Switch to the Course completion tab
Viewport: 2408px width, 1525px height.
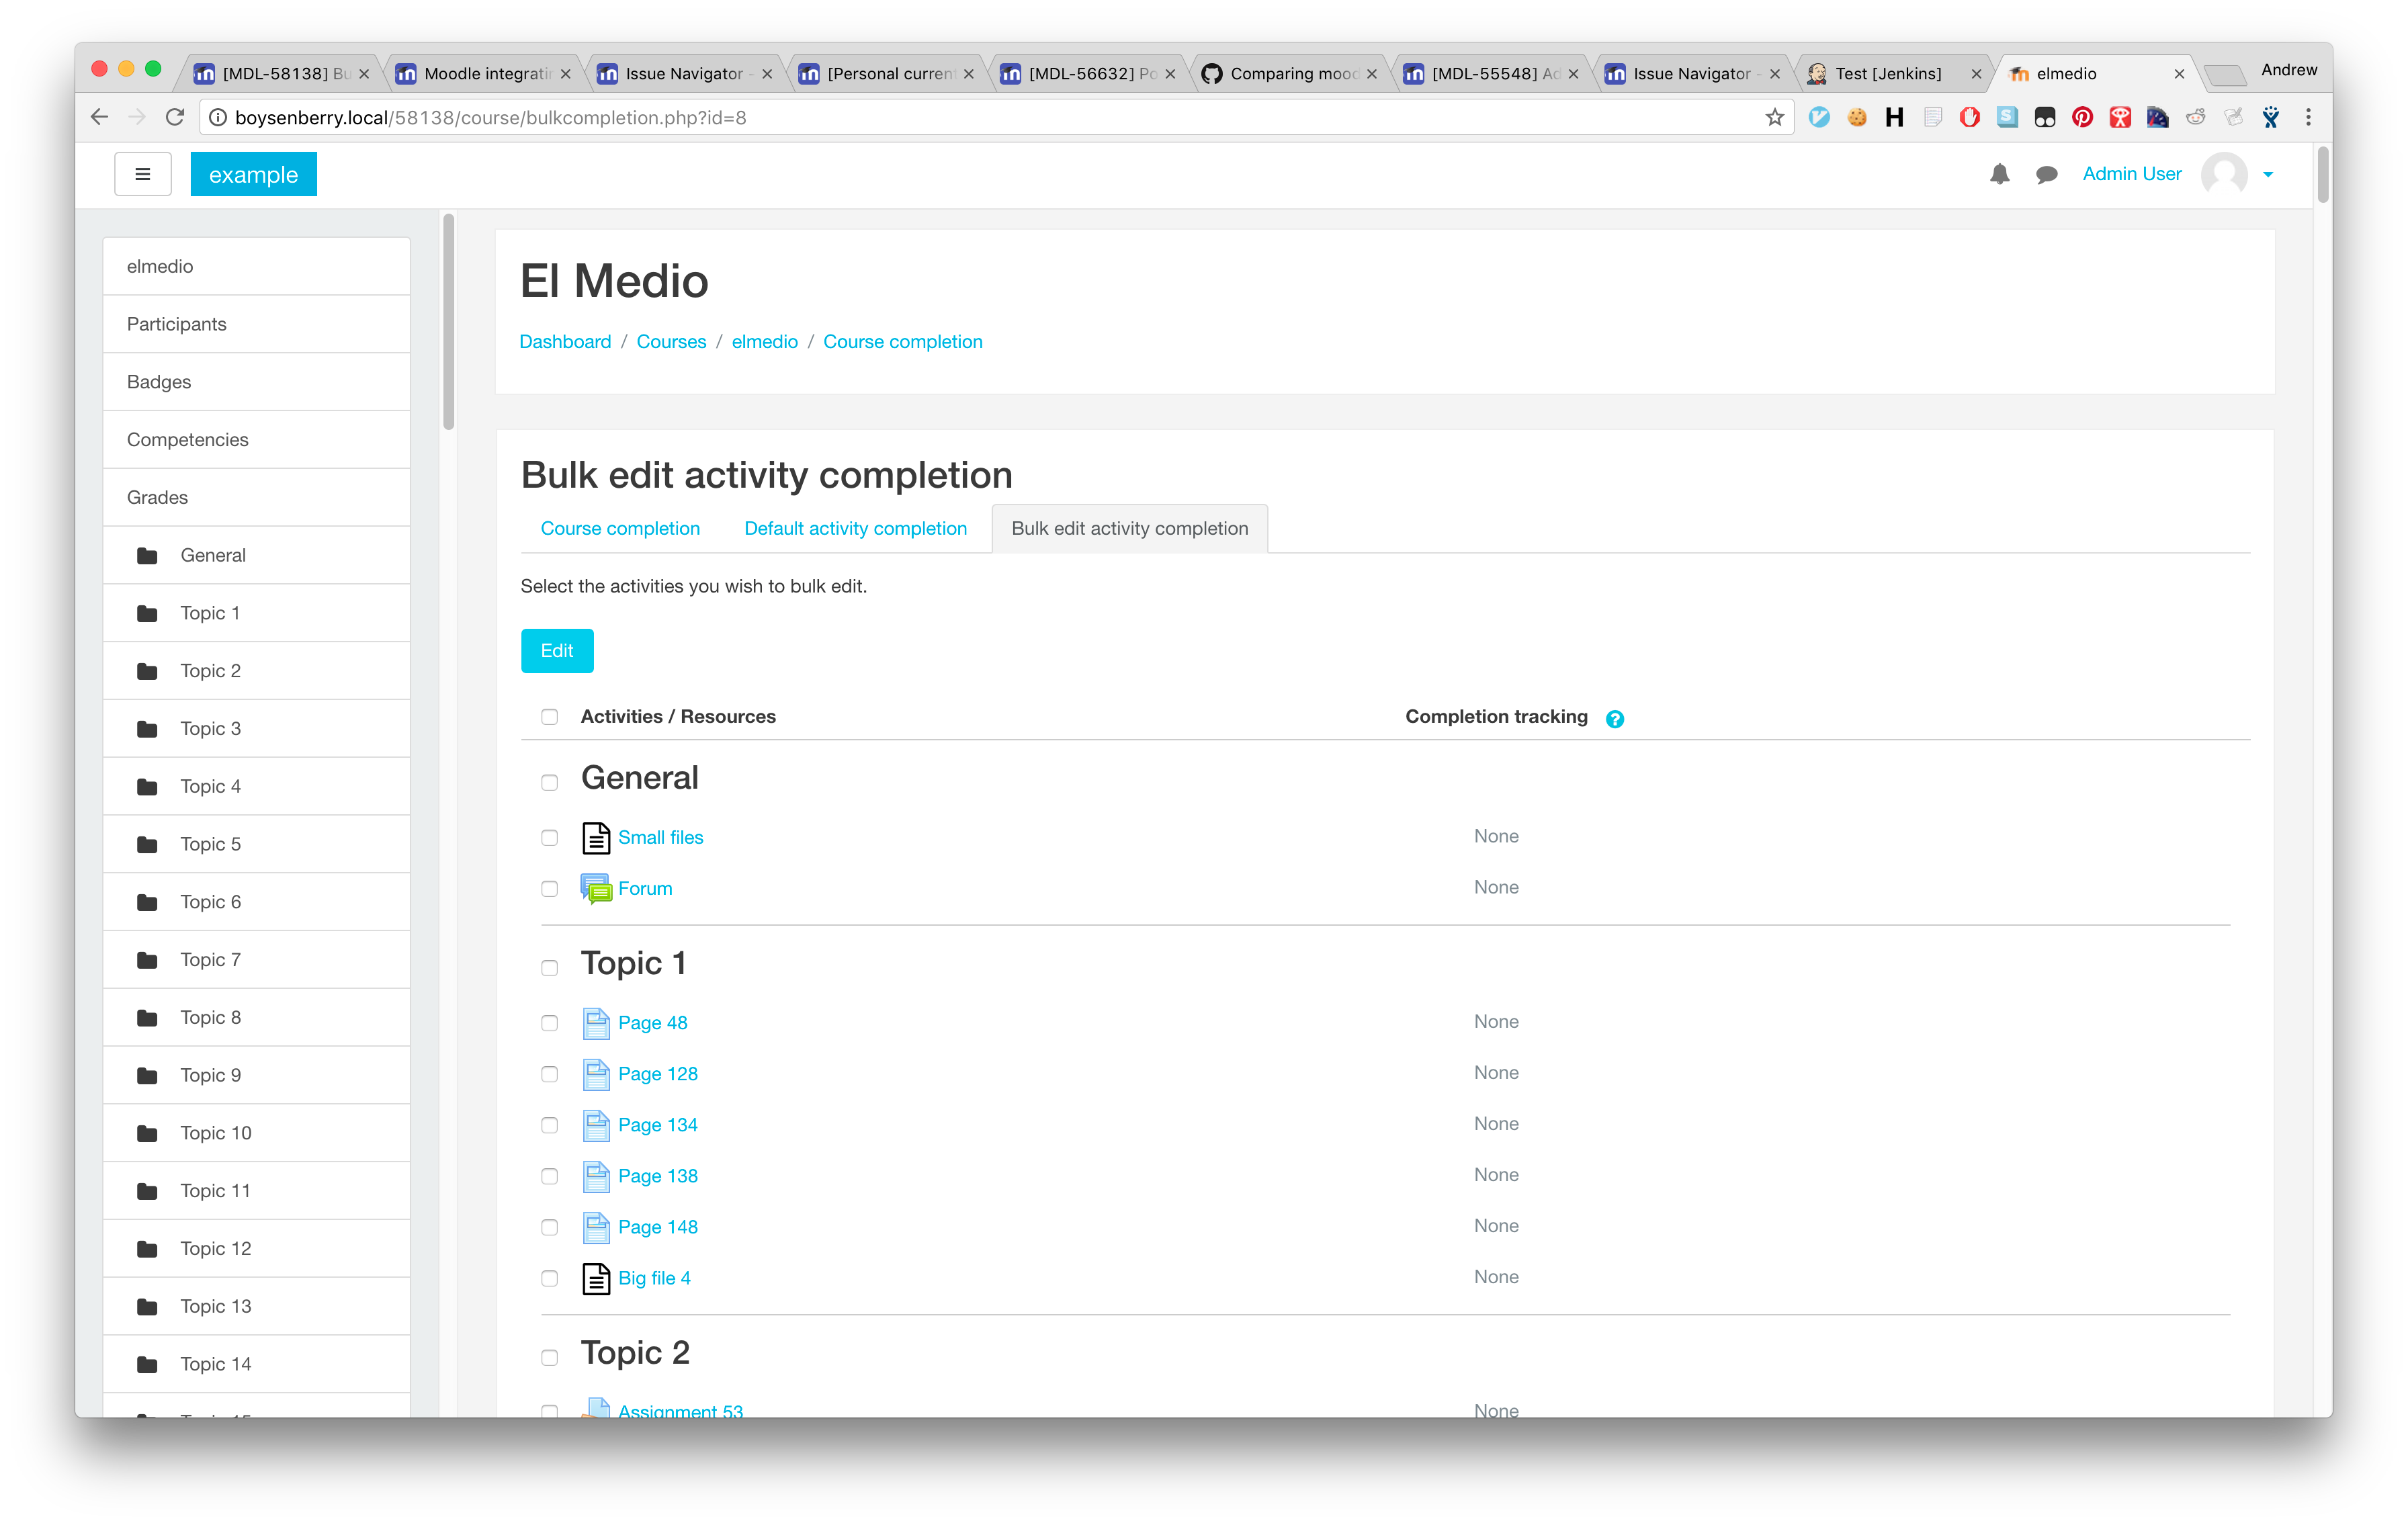(x=620, y=528)
